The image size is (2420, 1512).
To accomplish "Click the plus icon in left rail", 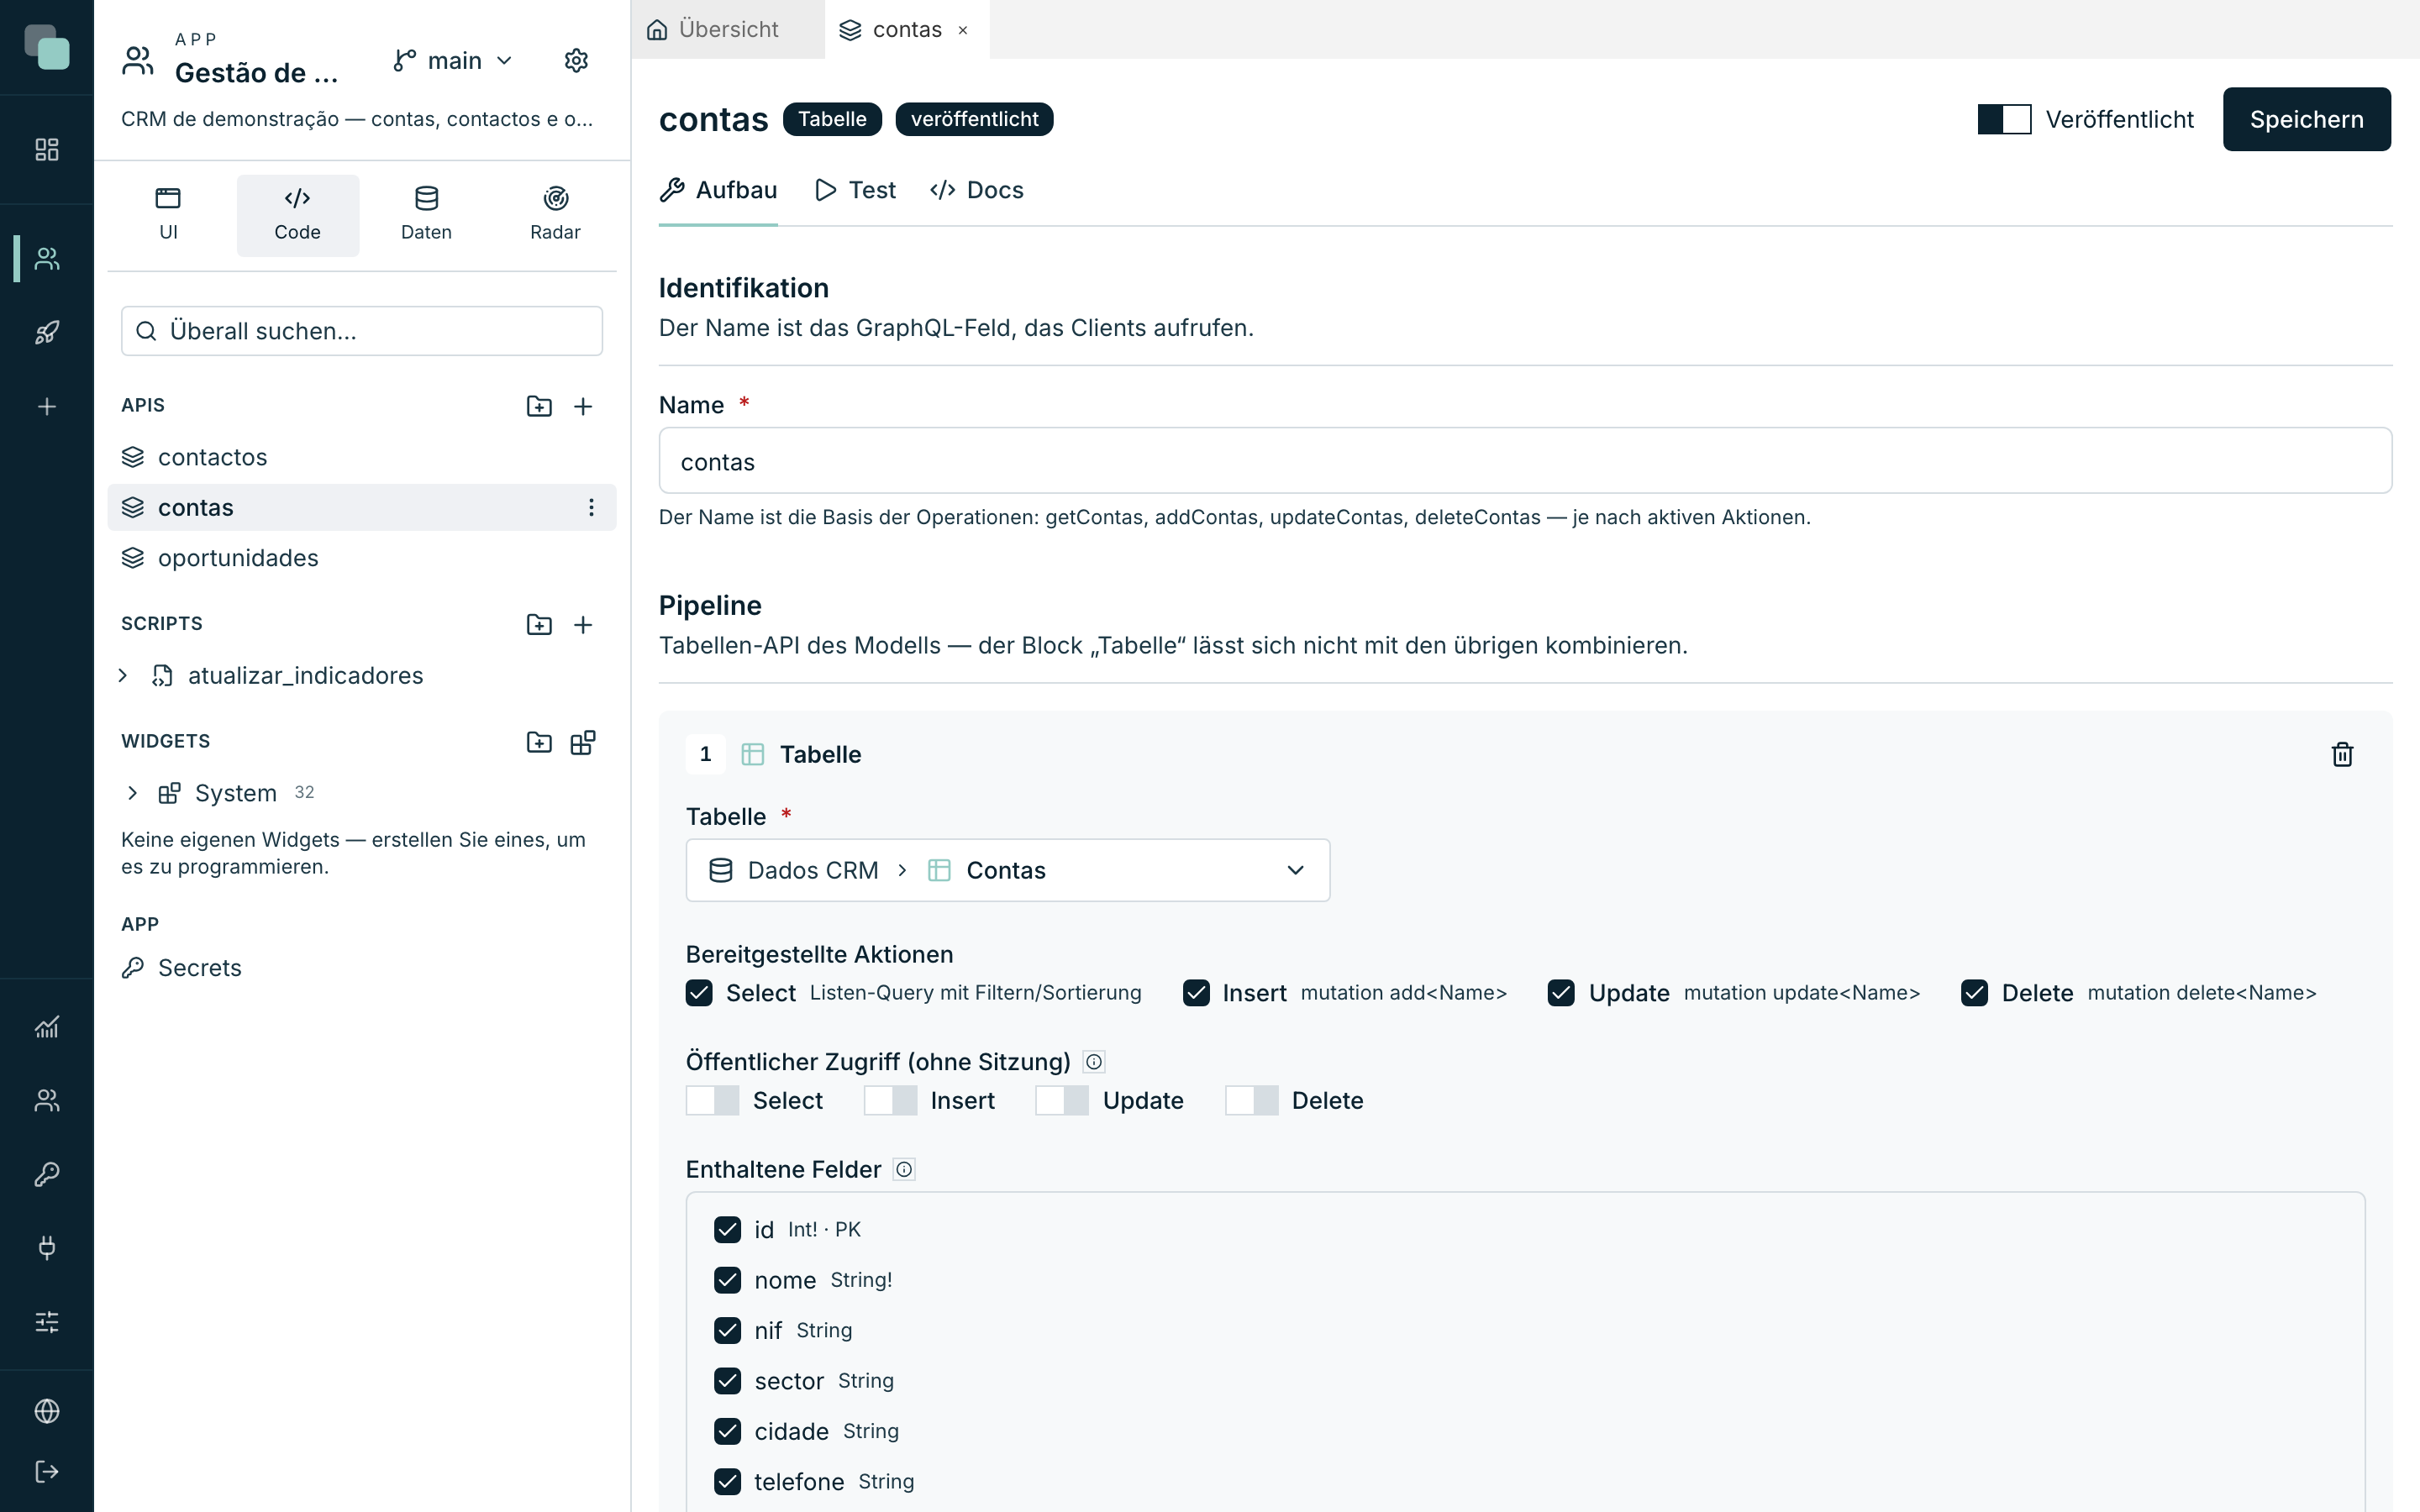I will (x=47, y=406).
